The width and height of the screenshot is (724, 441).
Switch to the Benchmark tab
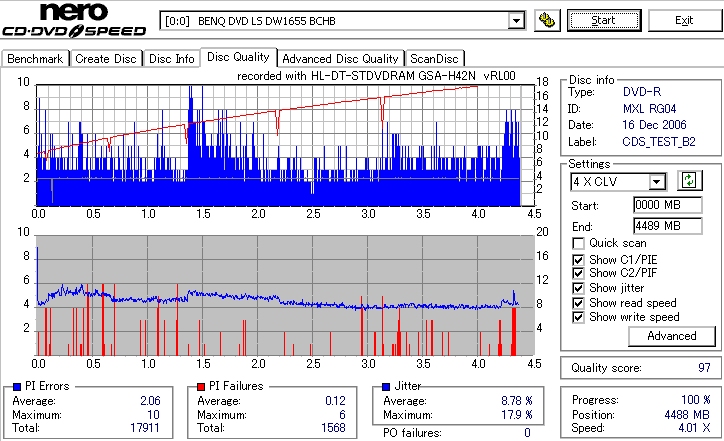coord(35,59)
